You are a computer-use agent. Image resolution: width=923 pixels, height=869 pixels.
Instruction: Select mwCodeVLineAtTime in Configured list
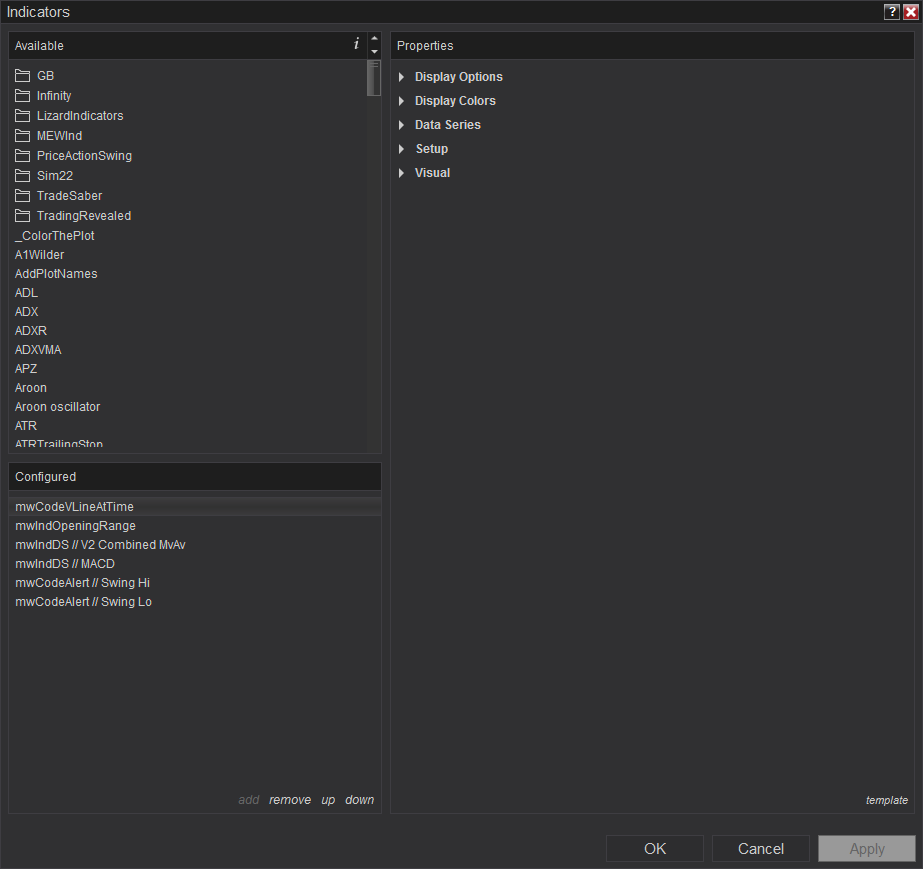click(x=195, y=506)
